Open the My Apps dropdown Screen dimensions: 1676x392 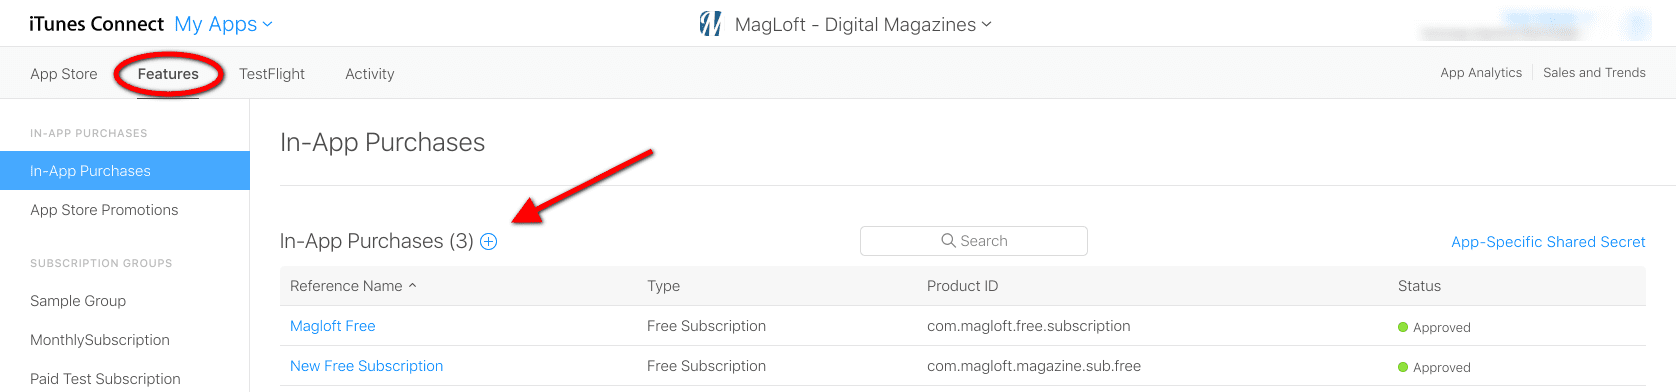click(x=223, y=24)
